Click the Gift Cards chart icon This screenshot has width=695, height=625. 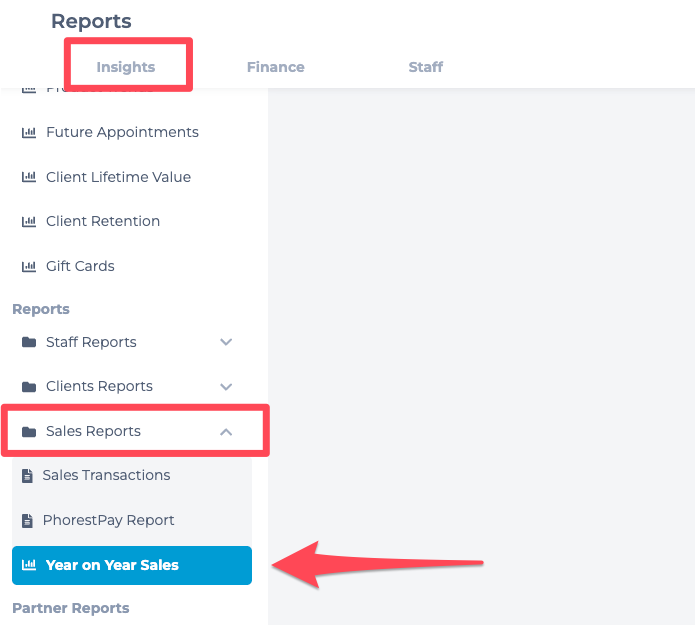(x=29, y=266)
